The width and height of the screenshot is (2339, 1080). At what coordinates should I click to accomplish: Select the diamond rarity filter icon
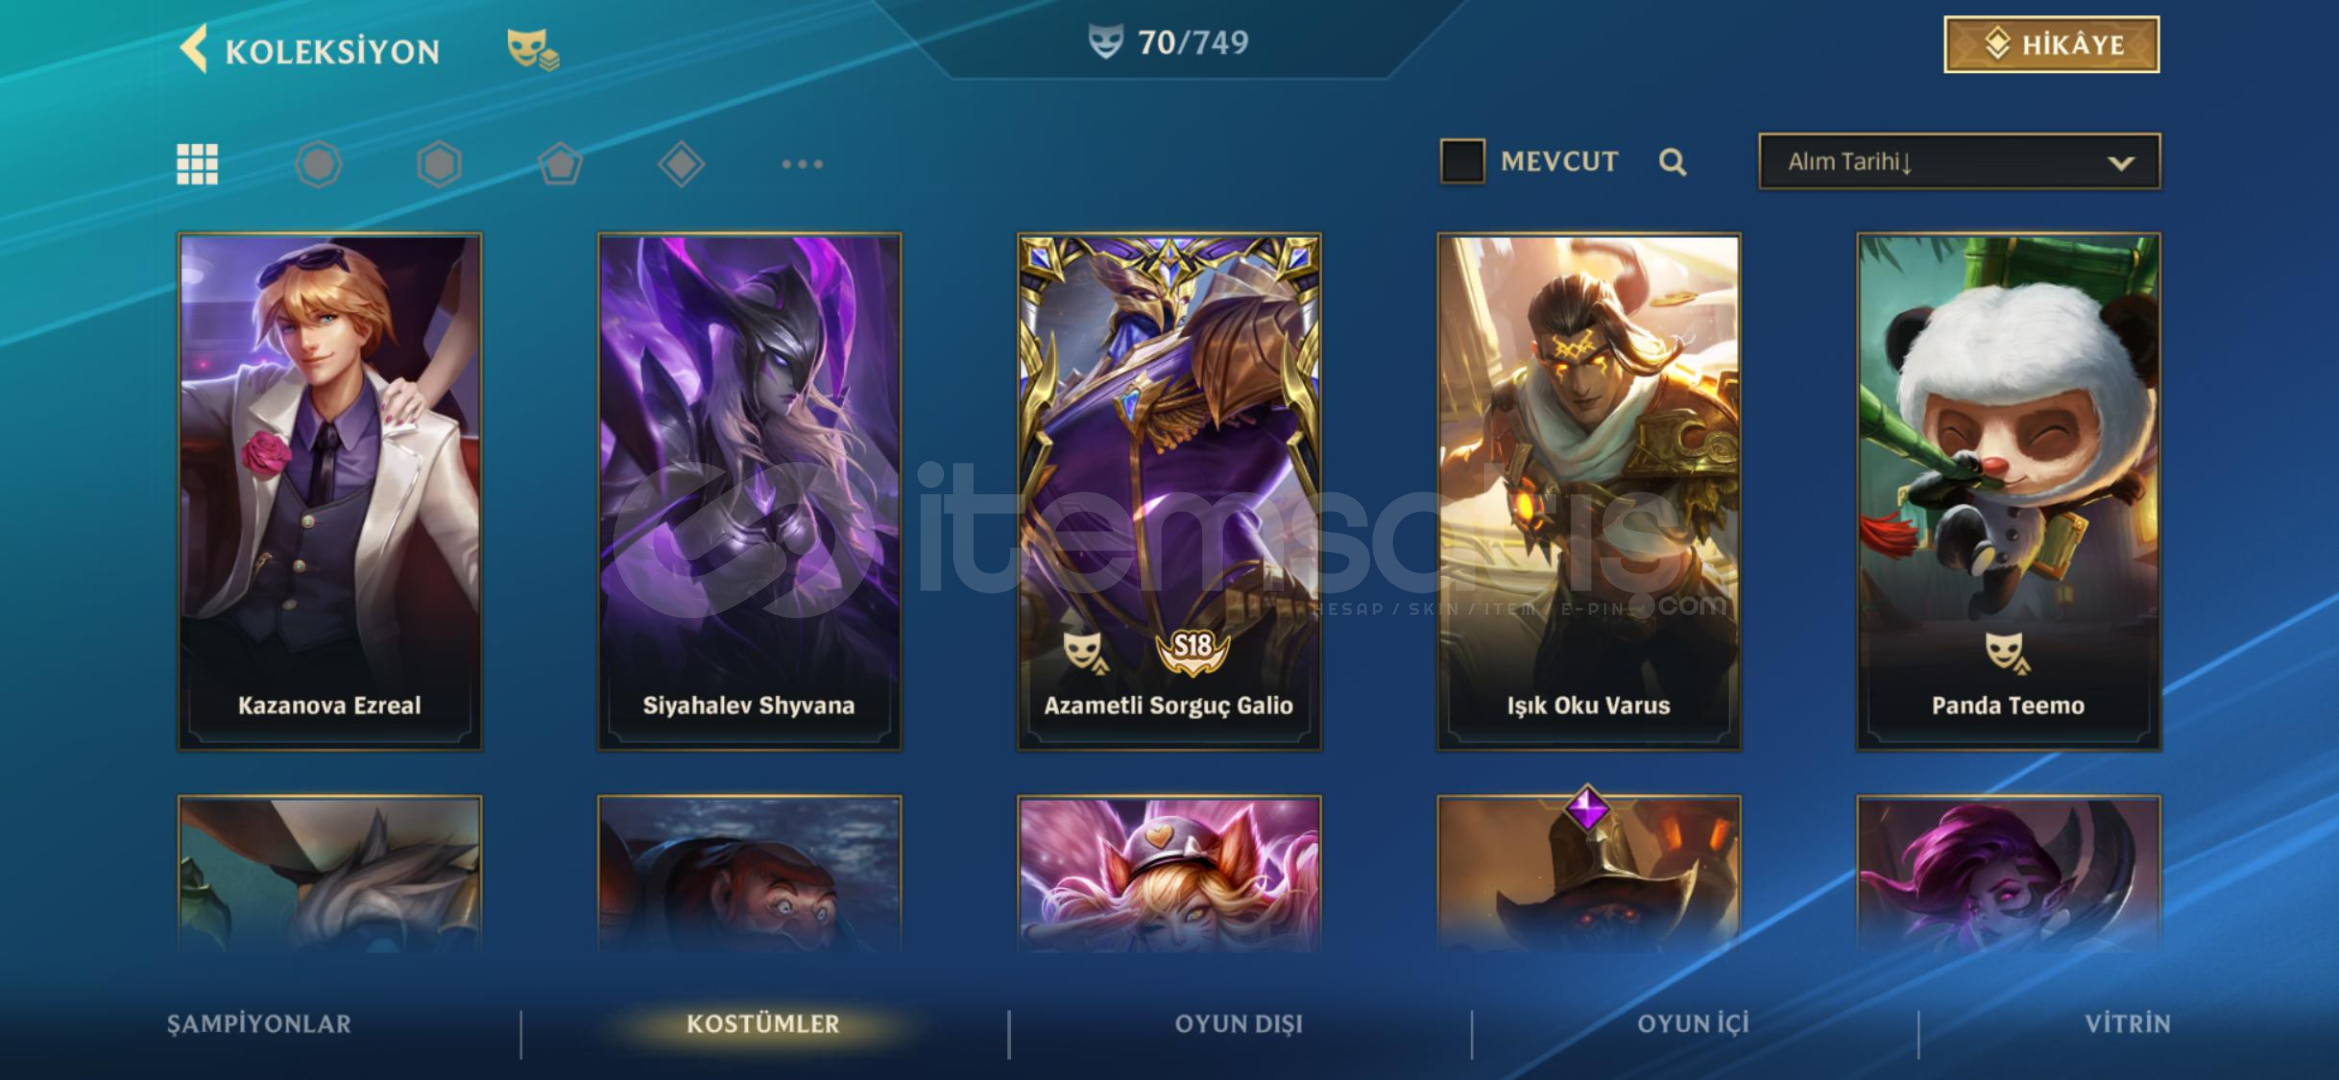pyautogui.click(x=681, y=164)
